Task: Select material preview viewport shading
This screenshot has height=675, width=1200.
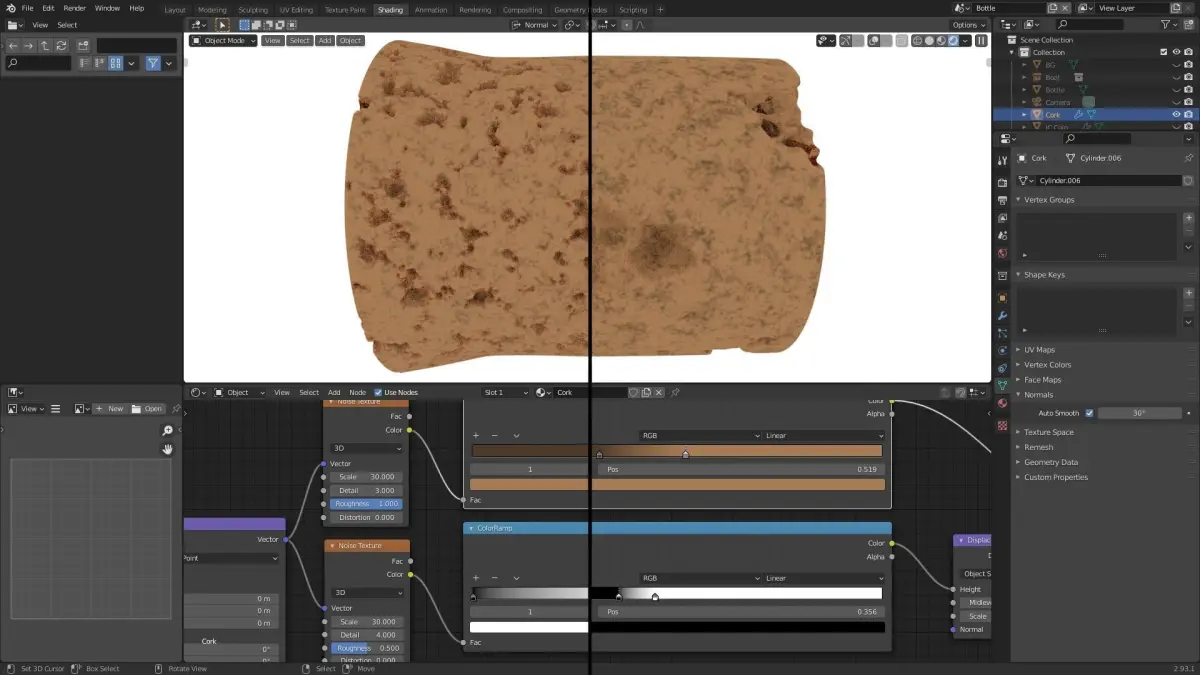Action: tap(941, 41)
